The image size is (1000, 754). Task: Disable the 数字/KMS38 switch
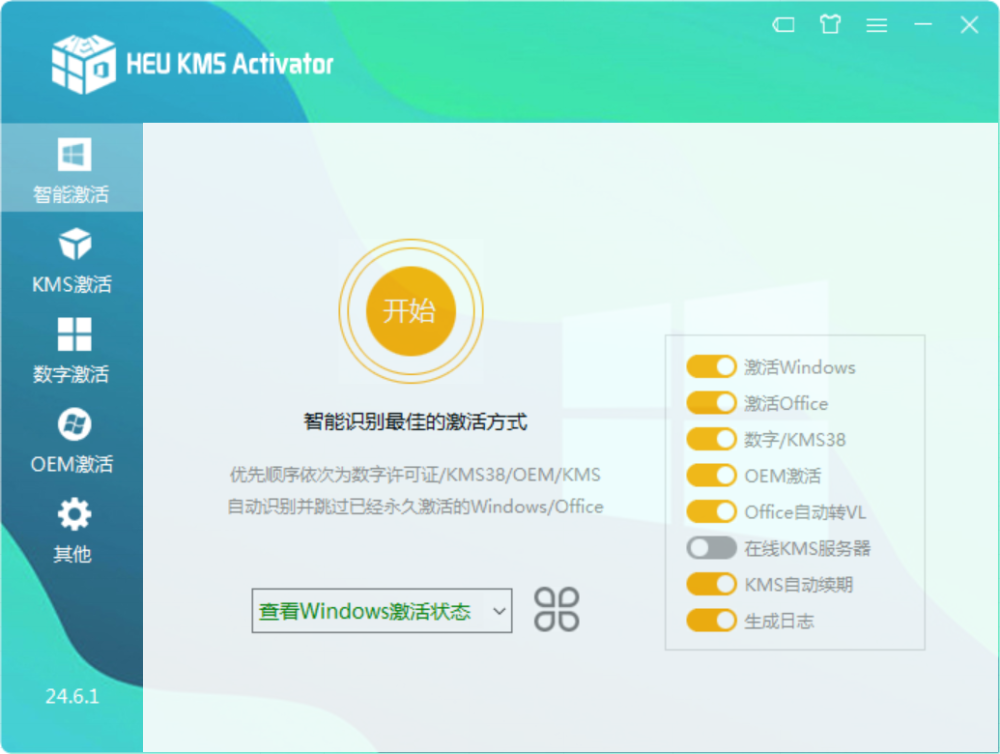coord(712,439)
